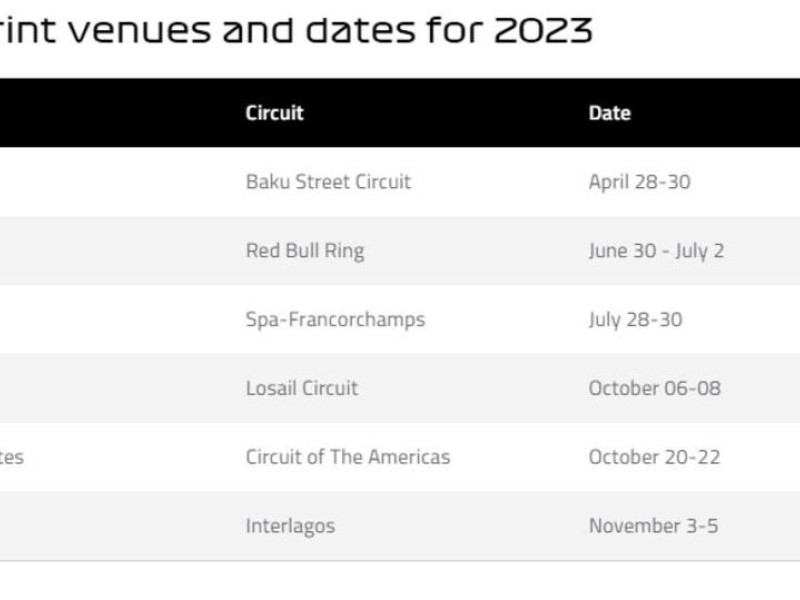Click the June 30 - July 2 date
This screenshot has width=800, height=600.
point(655,250)
